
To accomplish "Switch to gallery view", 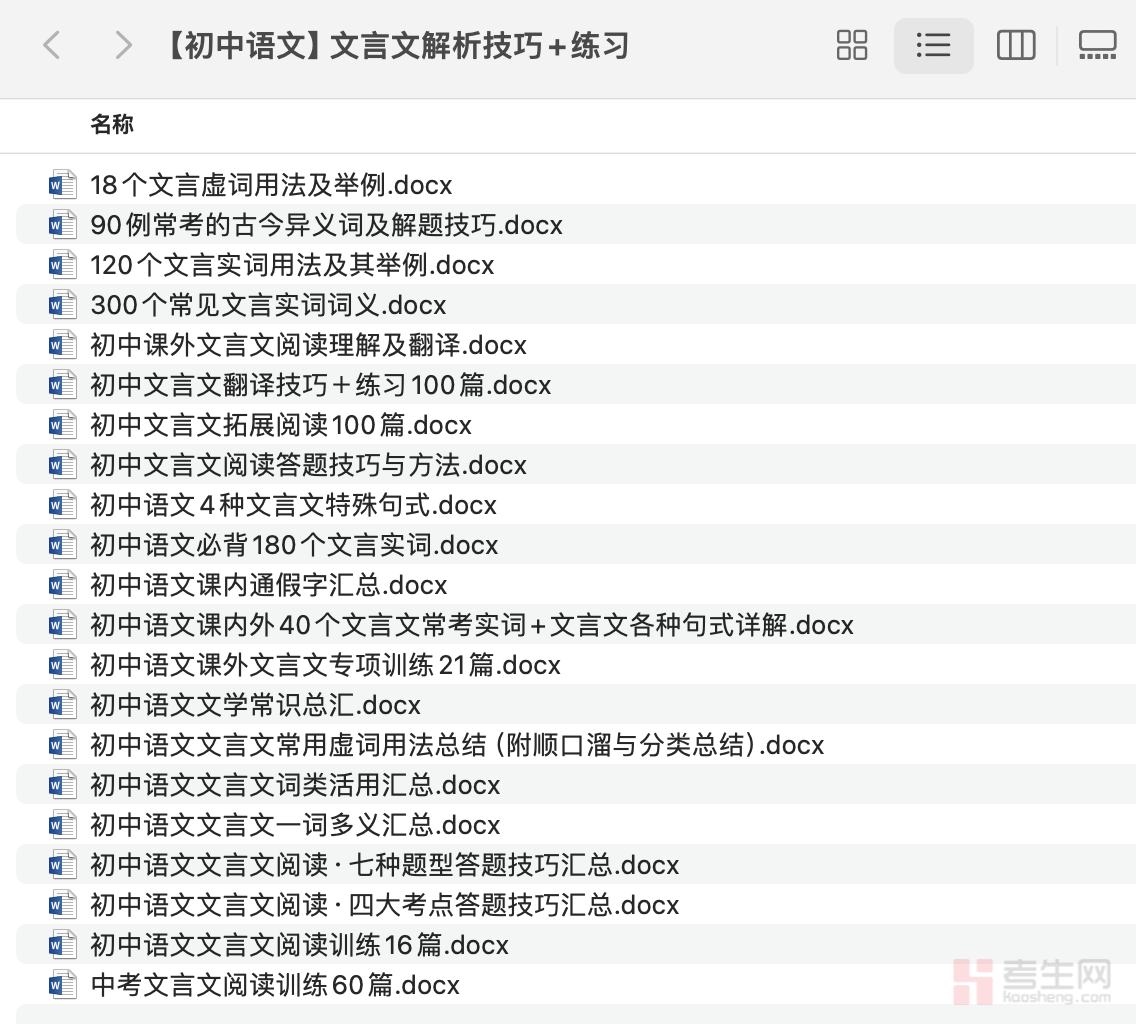I will 1097,45.
